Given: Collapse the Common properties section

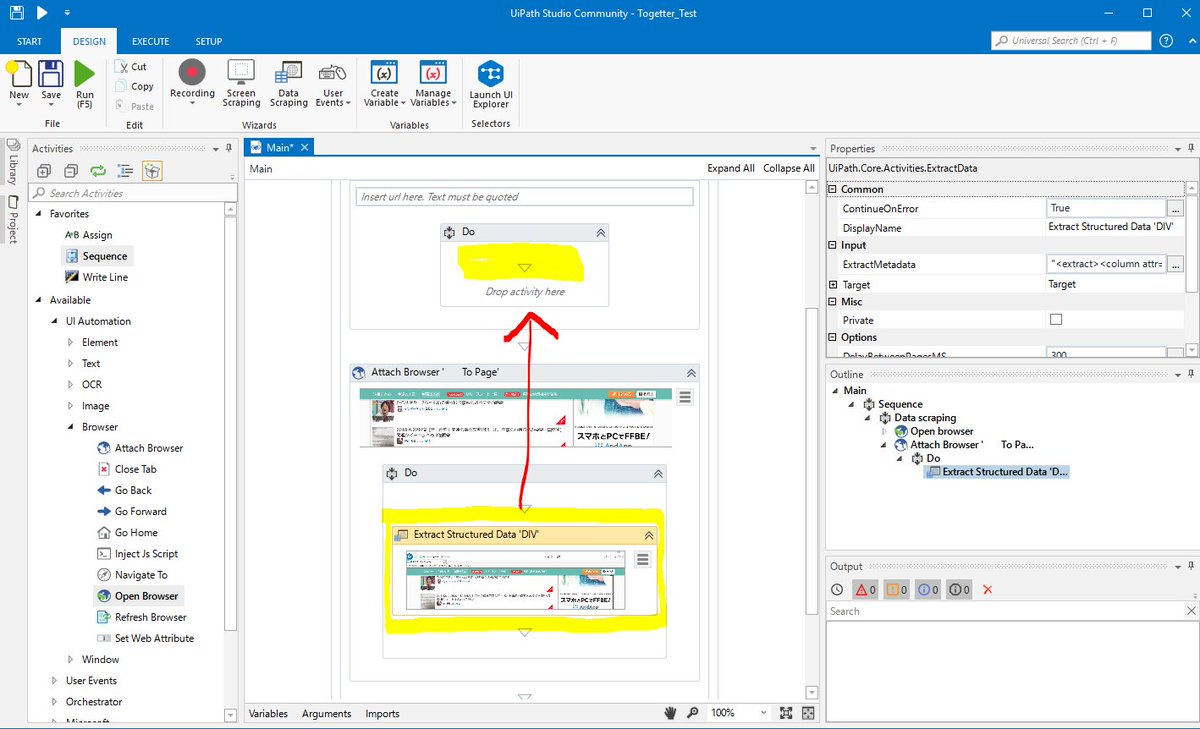Looking at the screenshot, I should pyautogui.click(x=833, y=189).
